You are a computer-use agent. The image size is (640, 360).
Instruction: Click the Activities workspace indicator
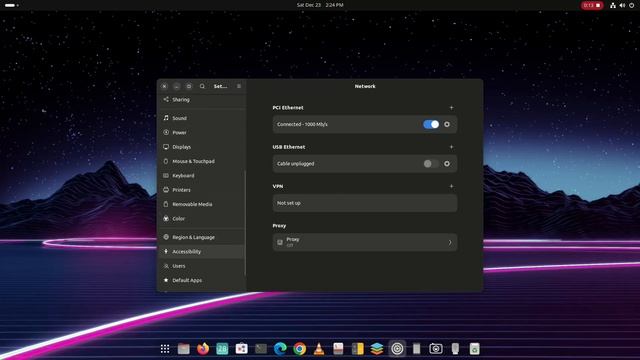click(11, 5)
